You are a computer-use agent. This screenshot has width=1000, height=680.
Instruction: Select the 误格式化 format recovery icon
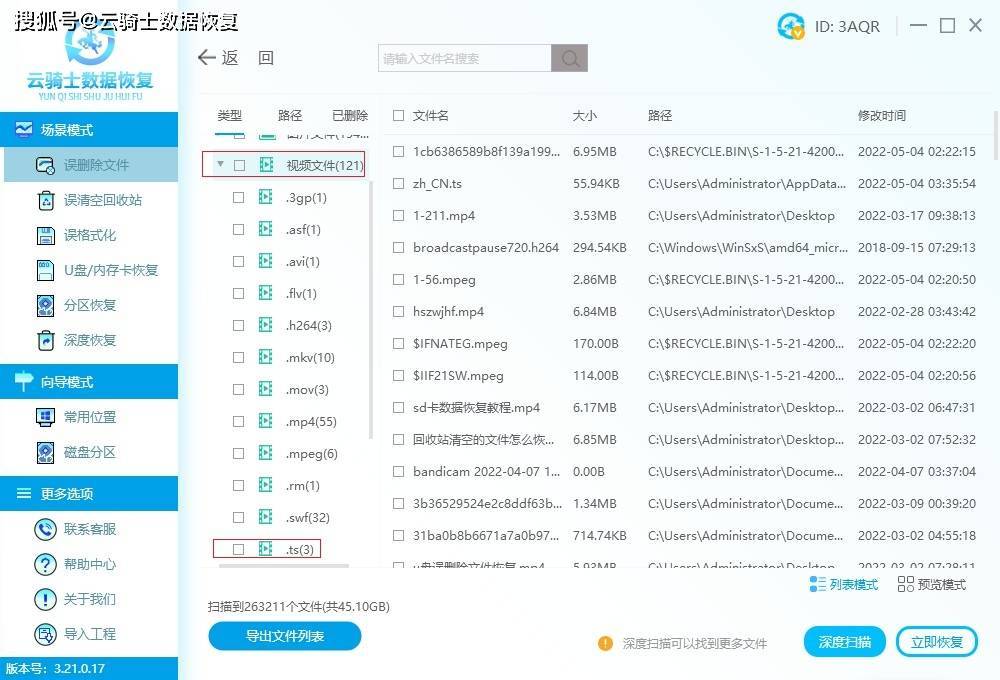[45, 235]
